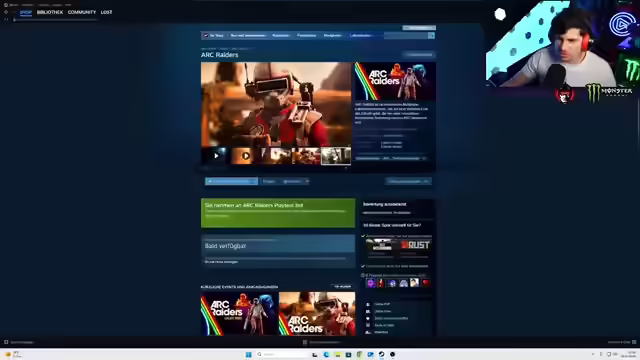Play the first trailer video thumbnail
Image resolution: width=640 pixels, height=360 pixels.
(216, 156)
